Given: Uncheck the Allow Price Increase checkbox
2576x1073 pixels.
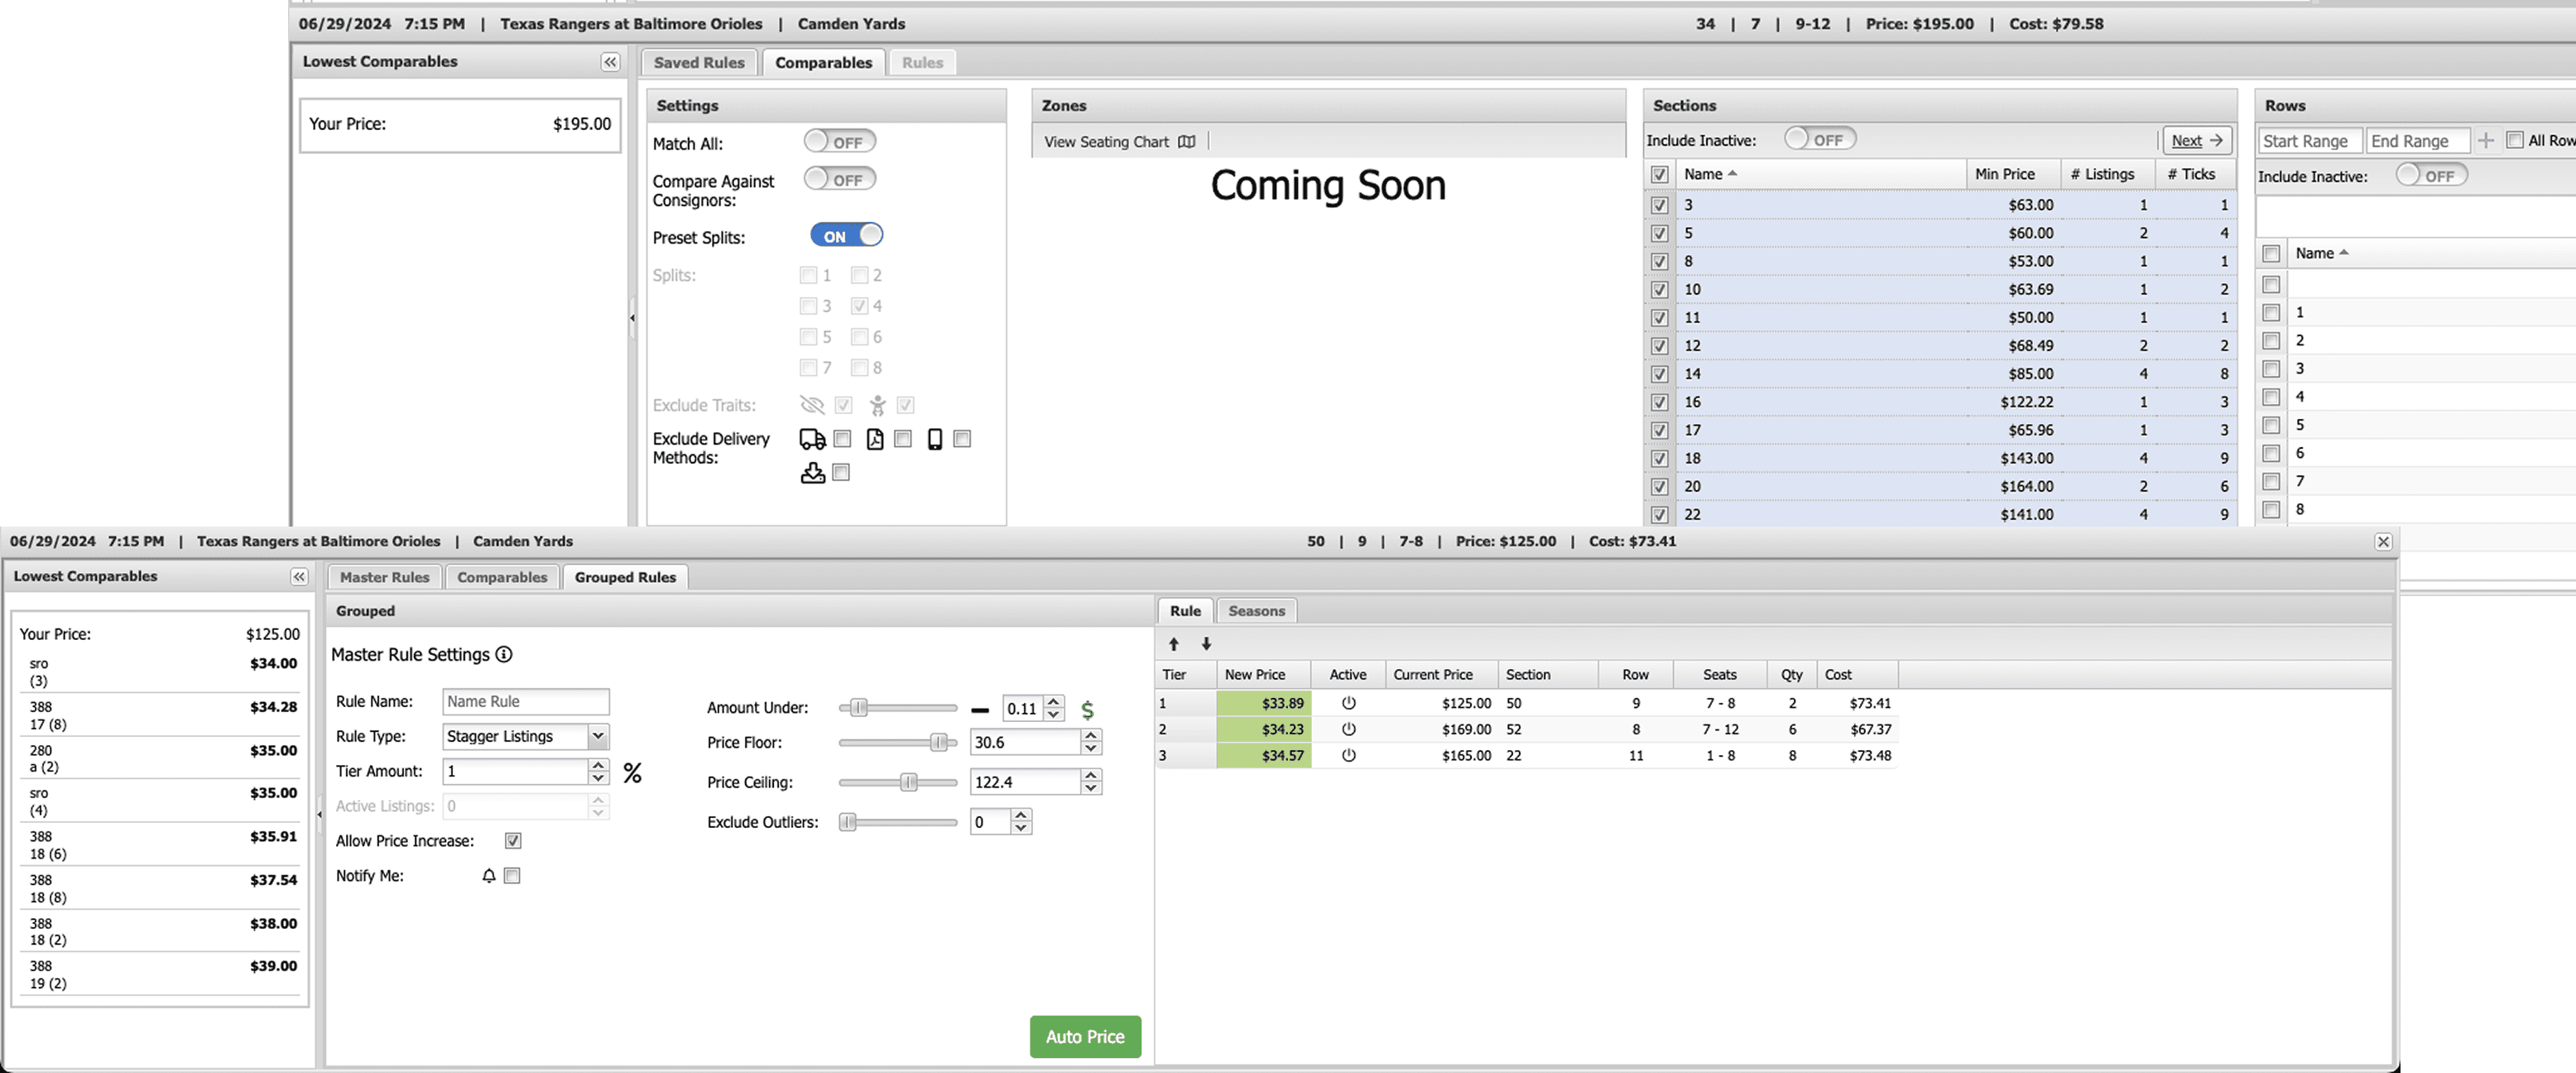Looking at the screenshot, I should pos(513,841).
